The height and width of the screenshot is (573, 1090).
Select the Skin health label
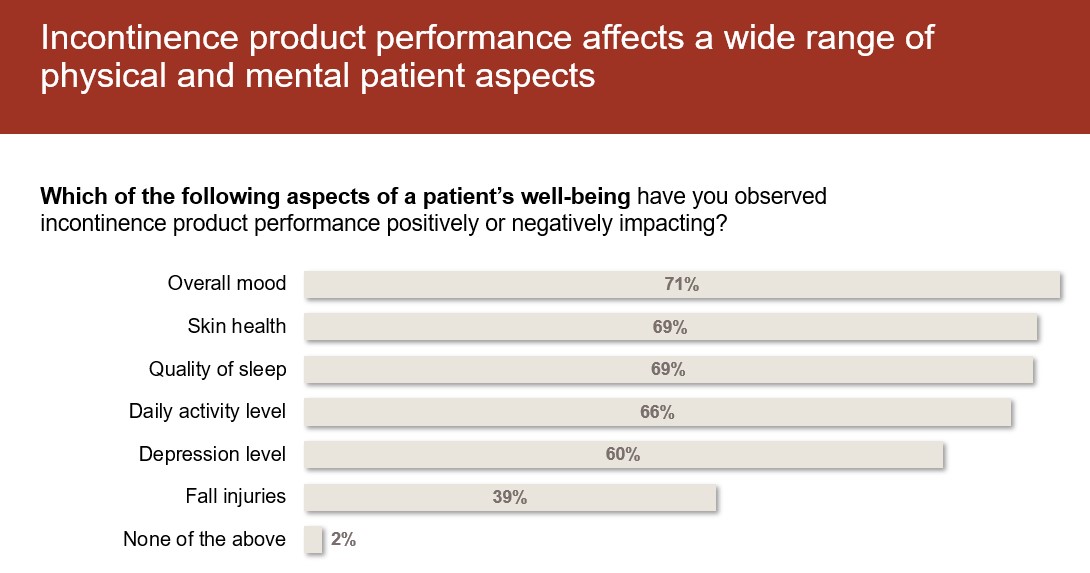pyautogui.click(x=236, y=327)
